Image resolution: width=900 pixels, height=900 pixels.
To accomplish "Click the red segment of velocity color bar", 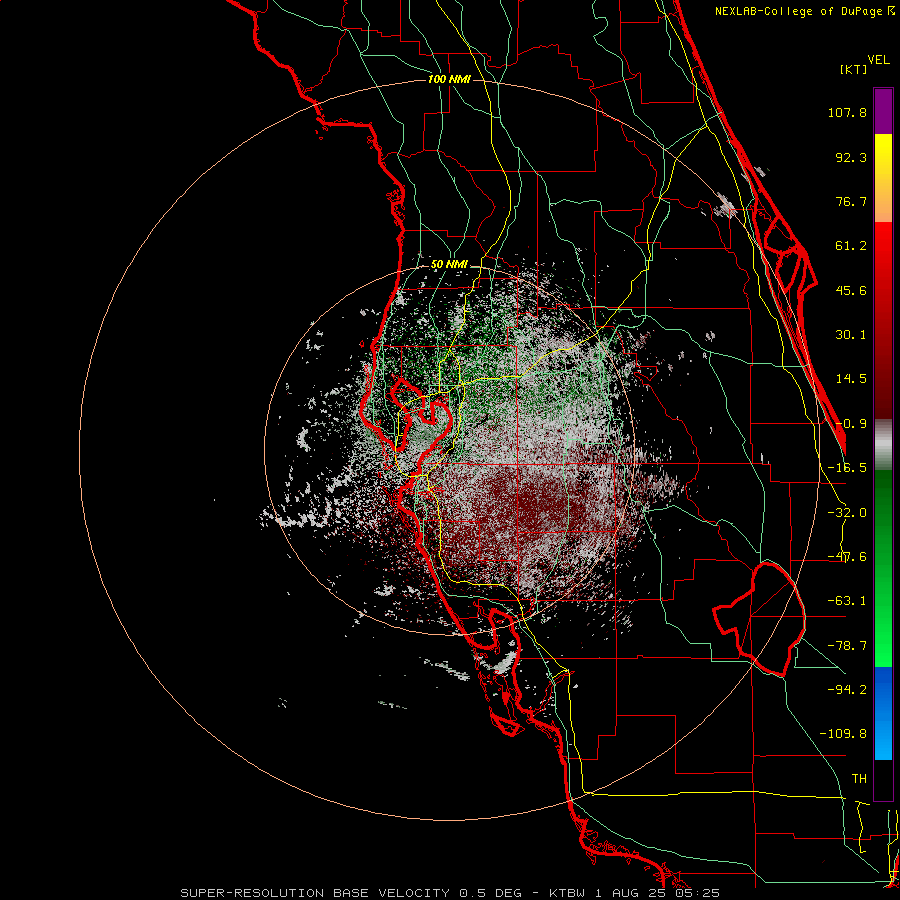I will click(883, 320).
